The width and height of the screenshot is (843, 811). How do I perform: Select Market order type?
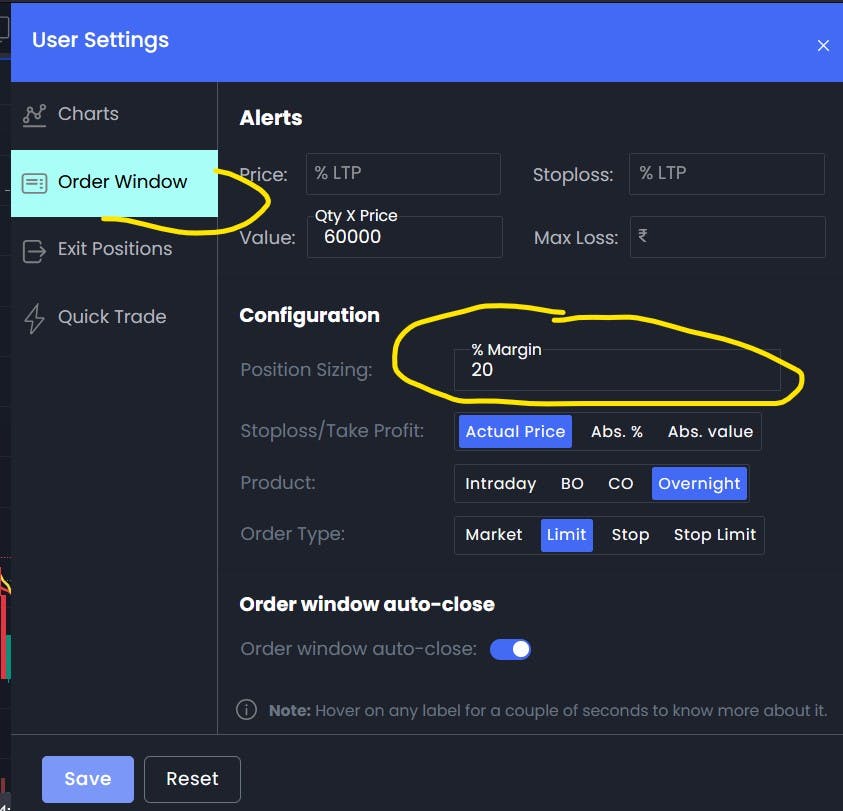tap(494, 535)
